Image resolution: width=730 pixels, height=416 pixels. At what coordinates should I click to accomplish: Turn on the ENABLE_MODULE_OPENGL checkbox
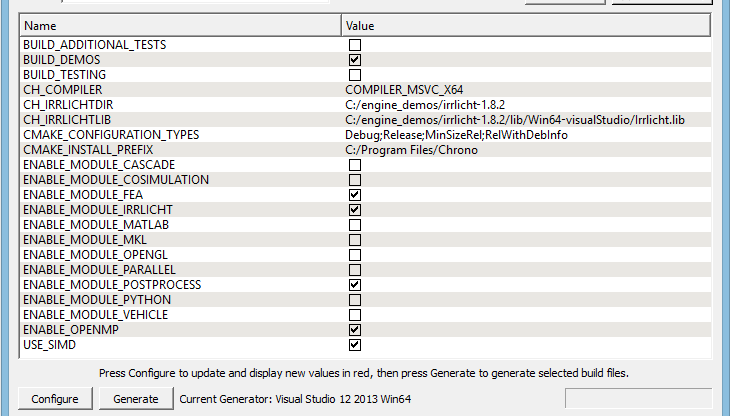tap(354, 255)
